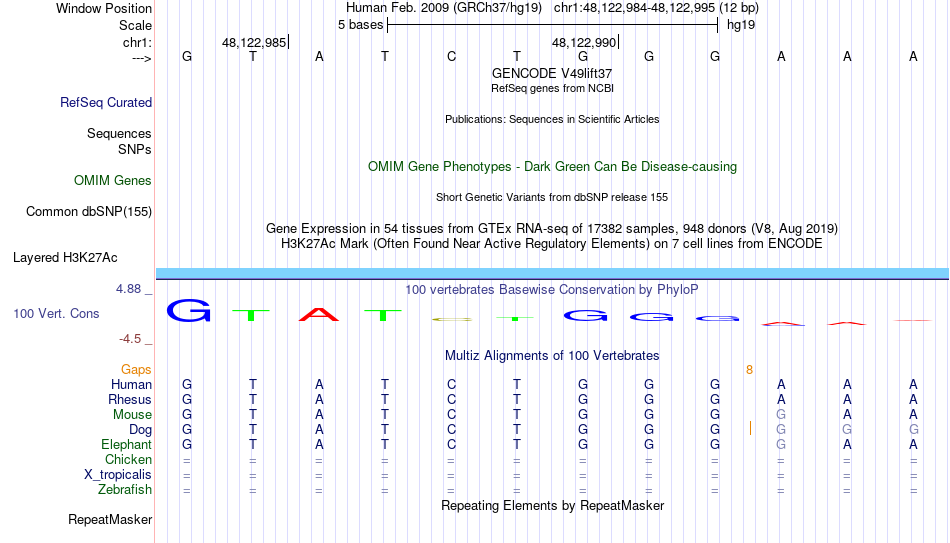
Task: Click the Window Position label
Action: coord(104,8)
